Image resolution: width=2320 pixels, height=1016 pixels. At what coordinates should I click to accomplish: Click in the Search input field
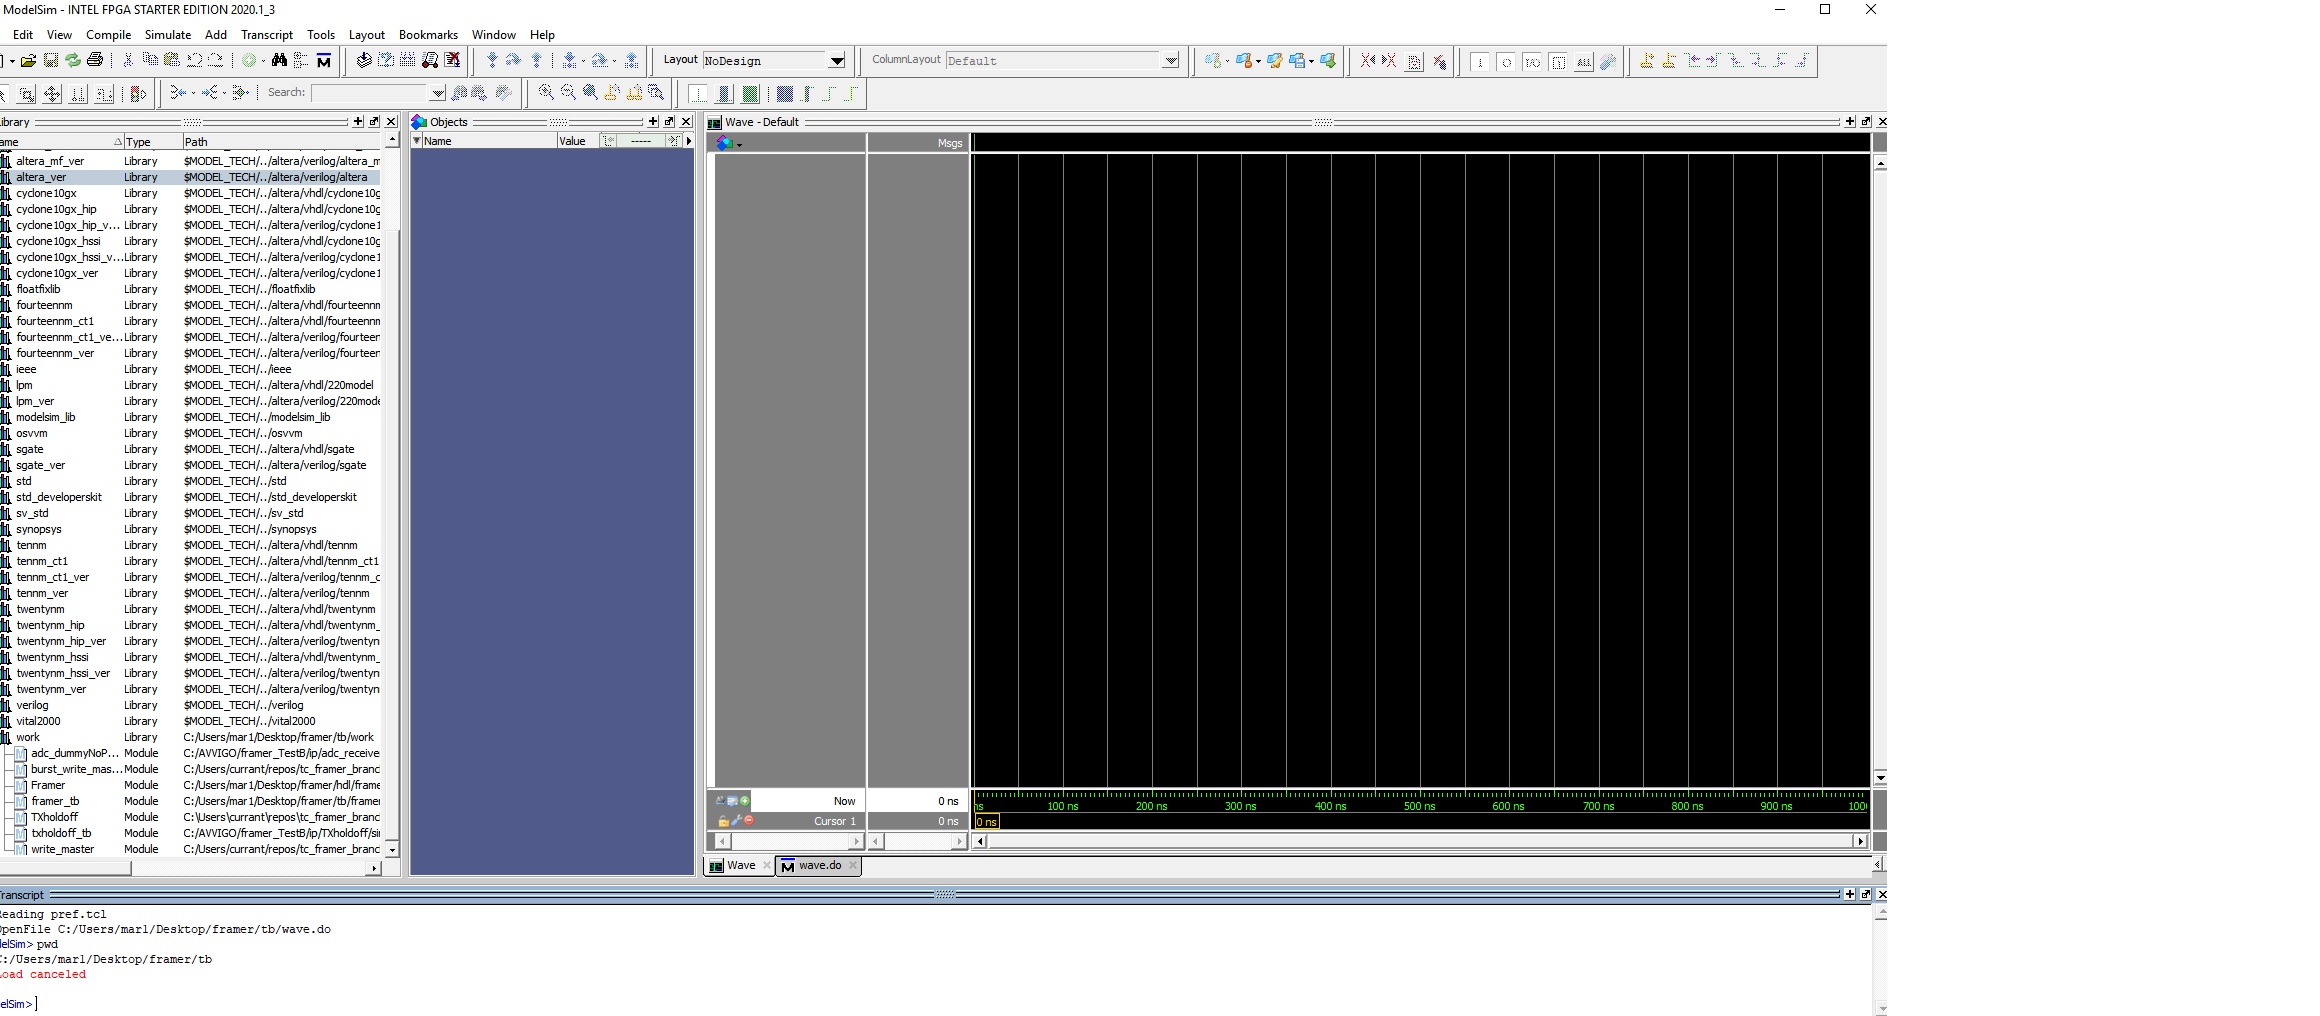370,93
